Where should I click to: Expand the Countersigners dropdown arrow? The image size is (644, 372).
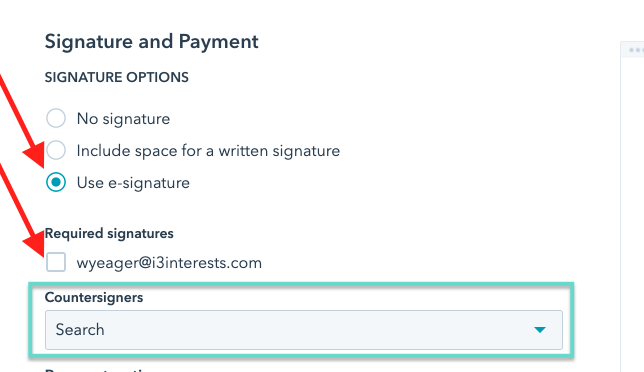pyautogui.click(x=540, y=330)
